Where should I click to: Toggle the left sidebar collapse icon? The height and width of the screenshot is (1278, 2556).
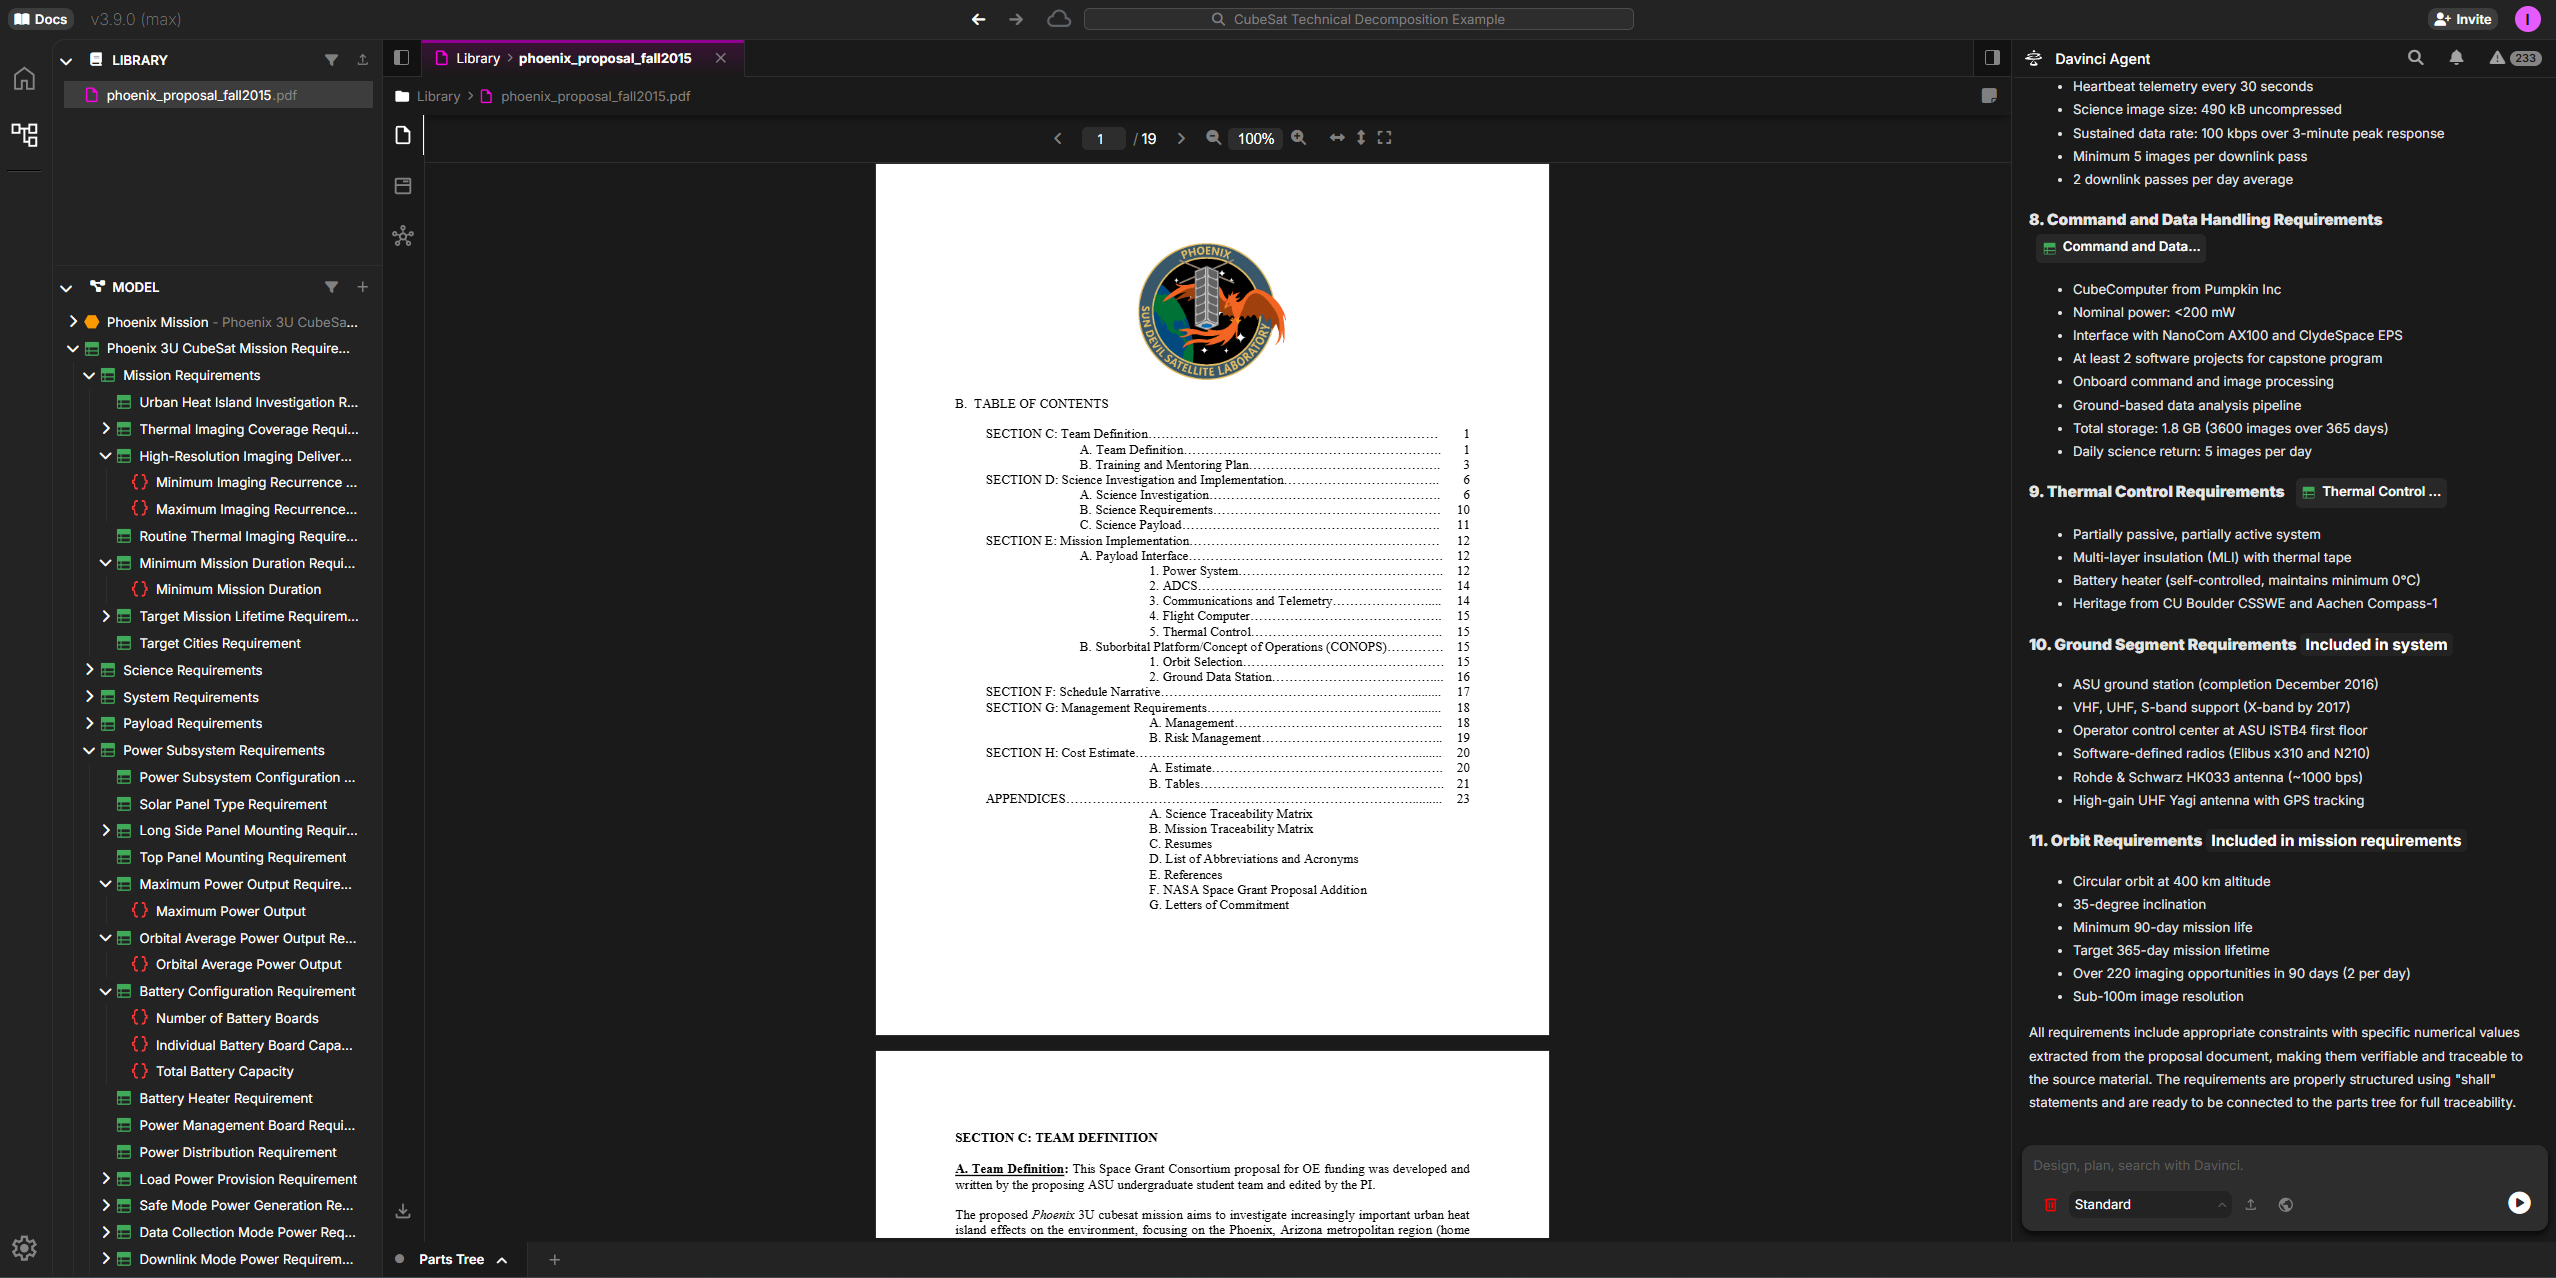(401, 57)
